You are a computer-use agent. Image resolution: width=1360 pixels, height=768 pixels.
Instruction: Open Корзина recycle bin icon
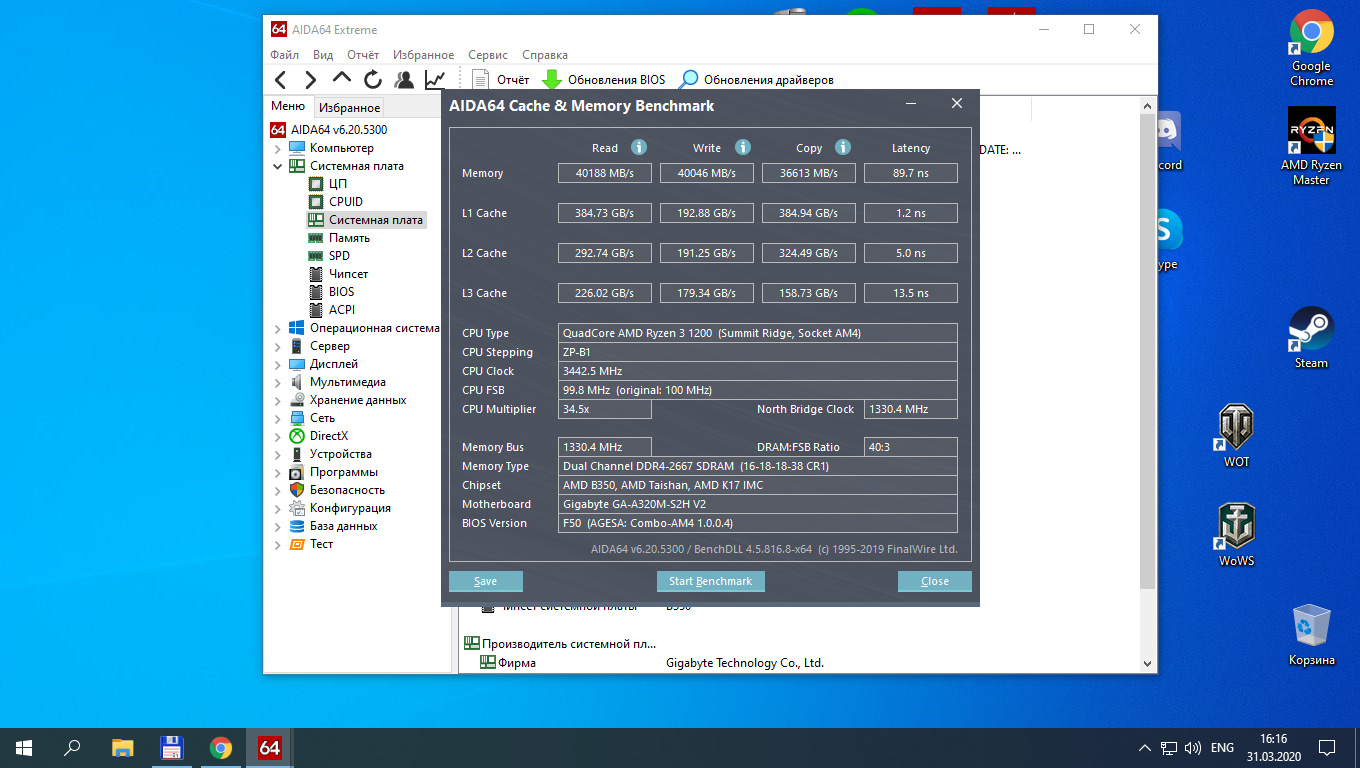1311,635
